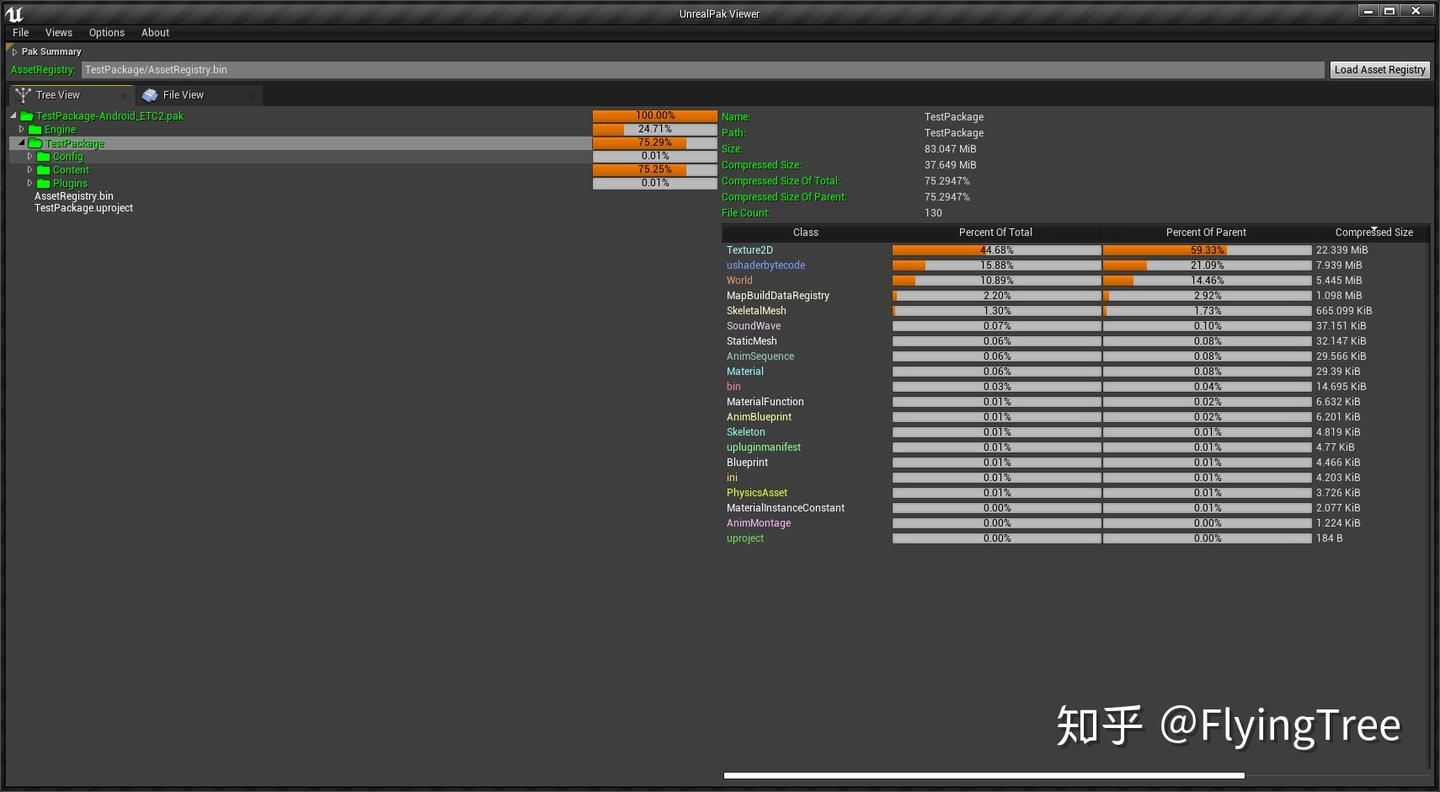1440x792 pixels.
Task: Expand the Plugins tree node
Action: coord(30,183)
